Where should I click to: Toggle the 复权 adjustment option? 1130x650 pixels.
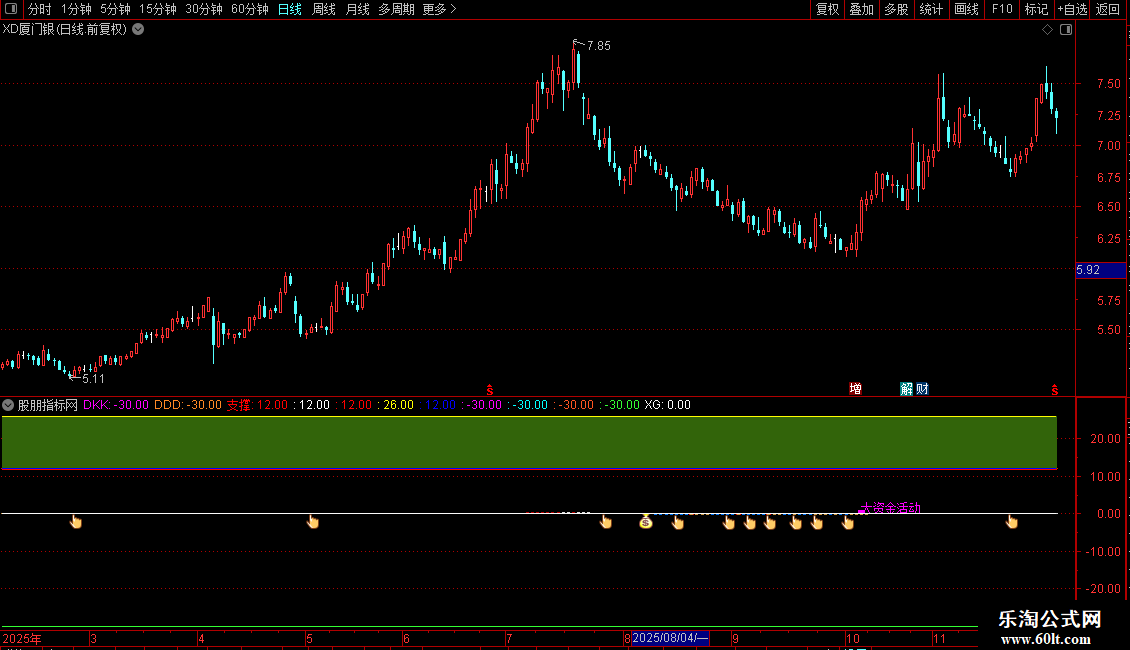(827, 9)
